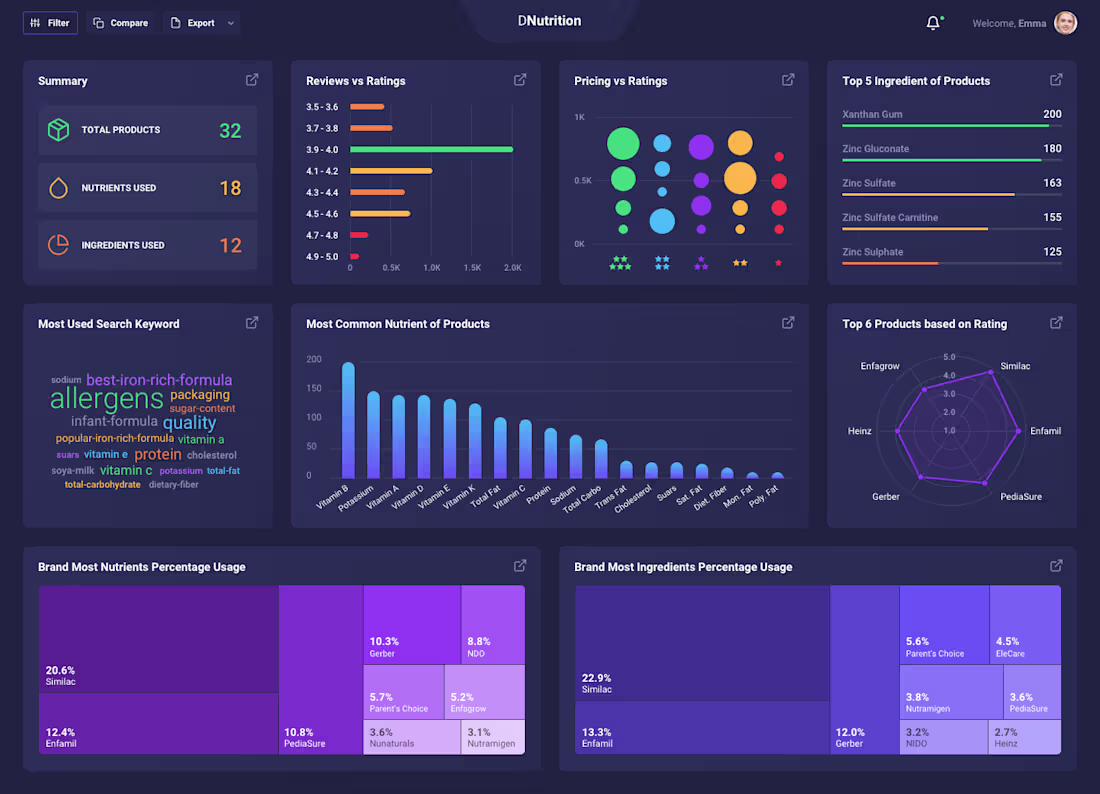The image size is (1100, 794).
Task: Expand Most Used Search Keyword card
Action: 252,323
